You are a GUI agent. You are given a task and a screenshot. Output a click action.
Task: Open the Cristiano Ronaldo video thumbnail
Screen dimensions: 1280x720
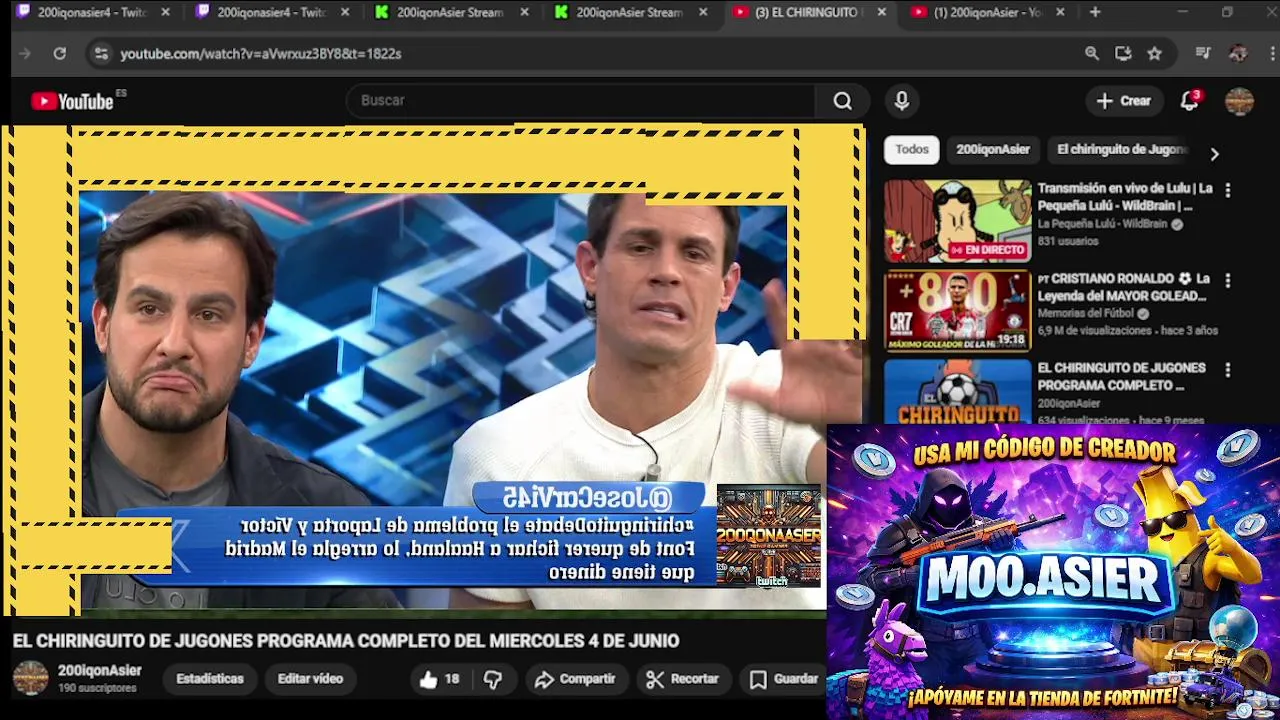(x=957, y=311)
